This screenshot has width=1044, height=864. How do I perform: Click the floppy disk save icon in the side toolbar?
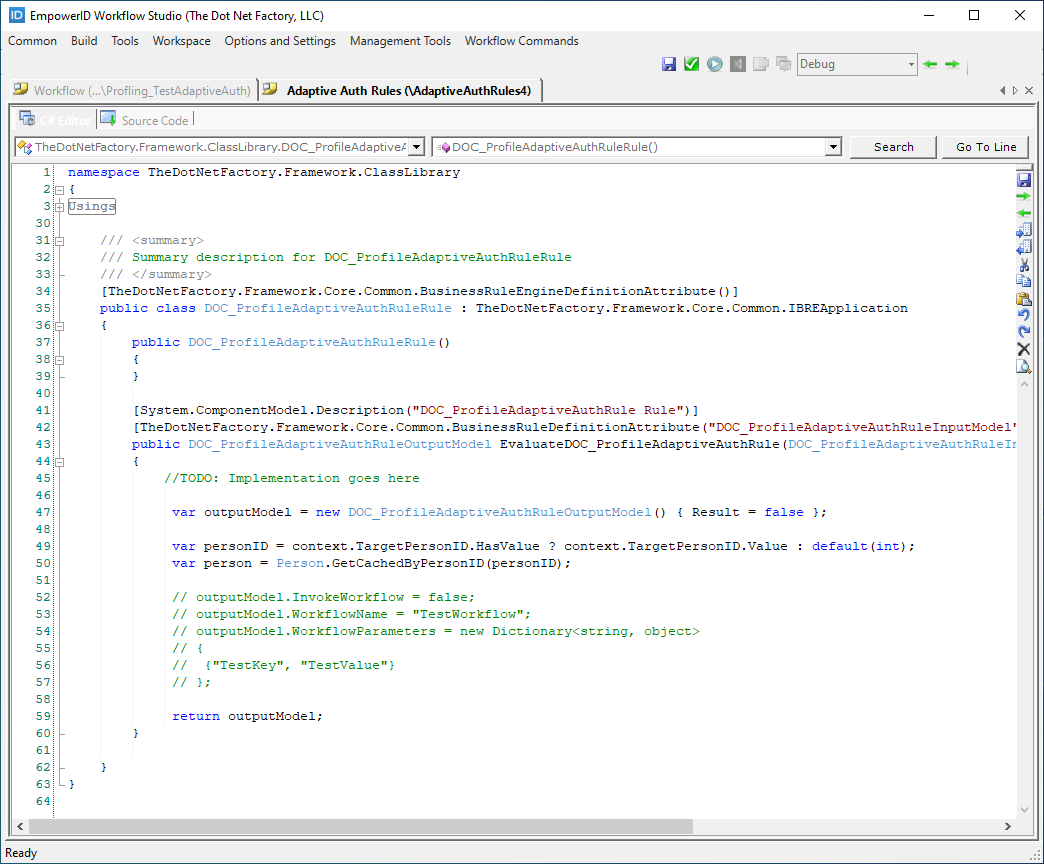pos(1023,180)
